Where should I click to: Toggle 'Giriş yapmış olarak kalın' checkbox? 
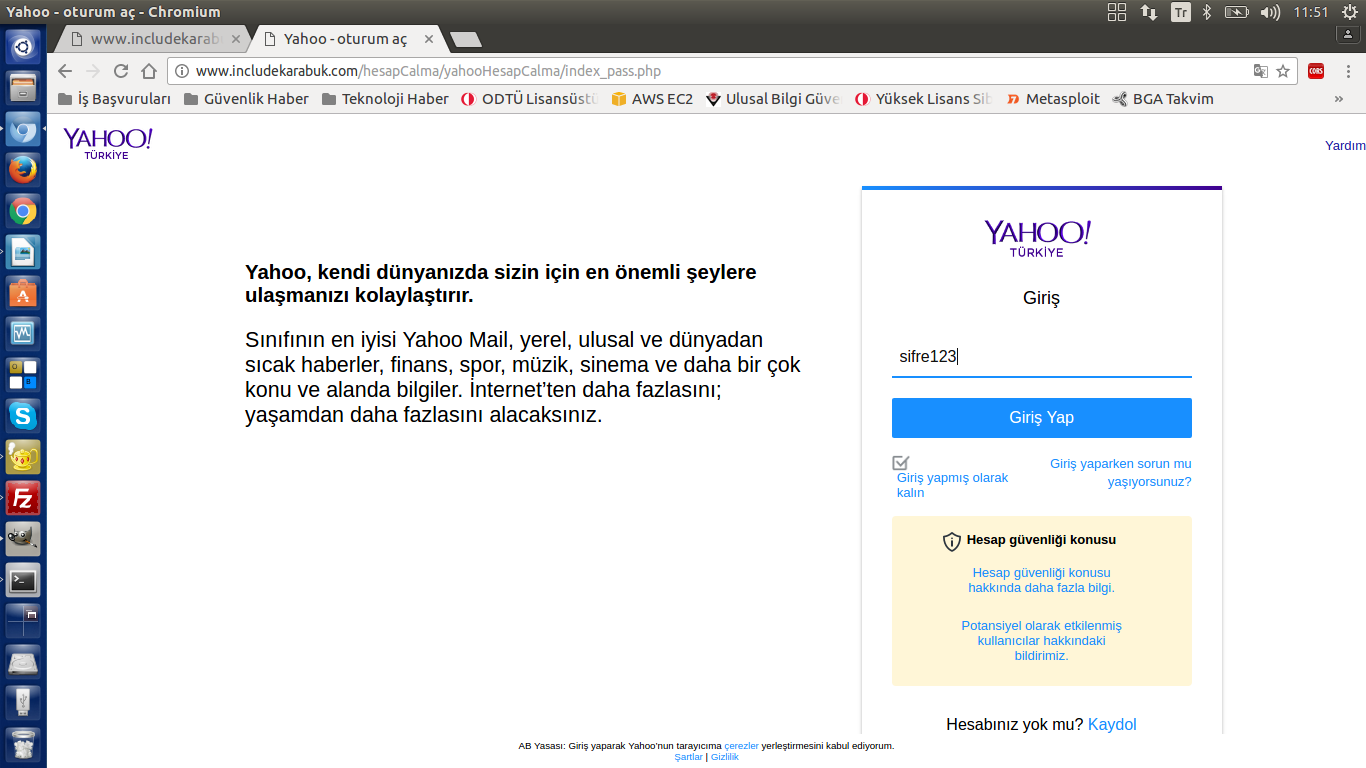pyautogui.click(x=901, y=463)
